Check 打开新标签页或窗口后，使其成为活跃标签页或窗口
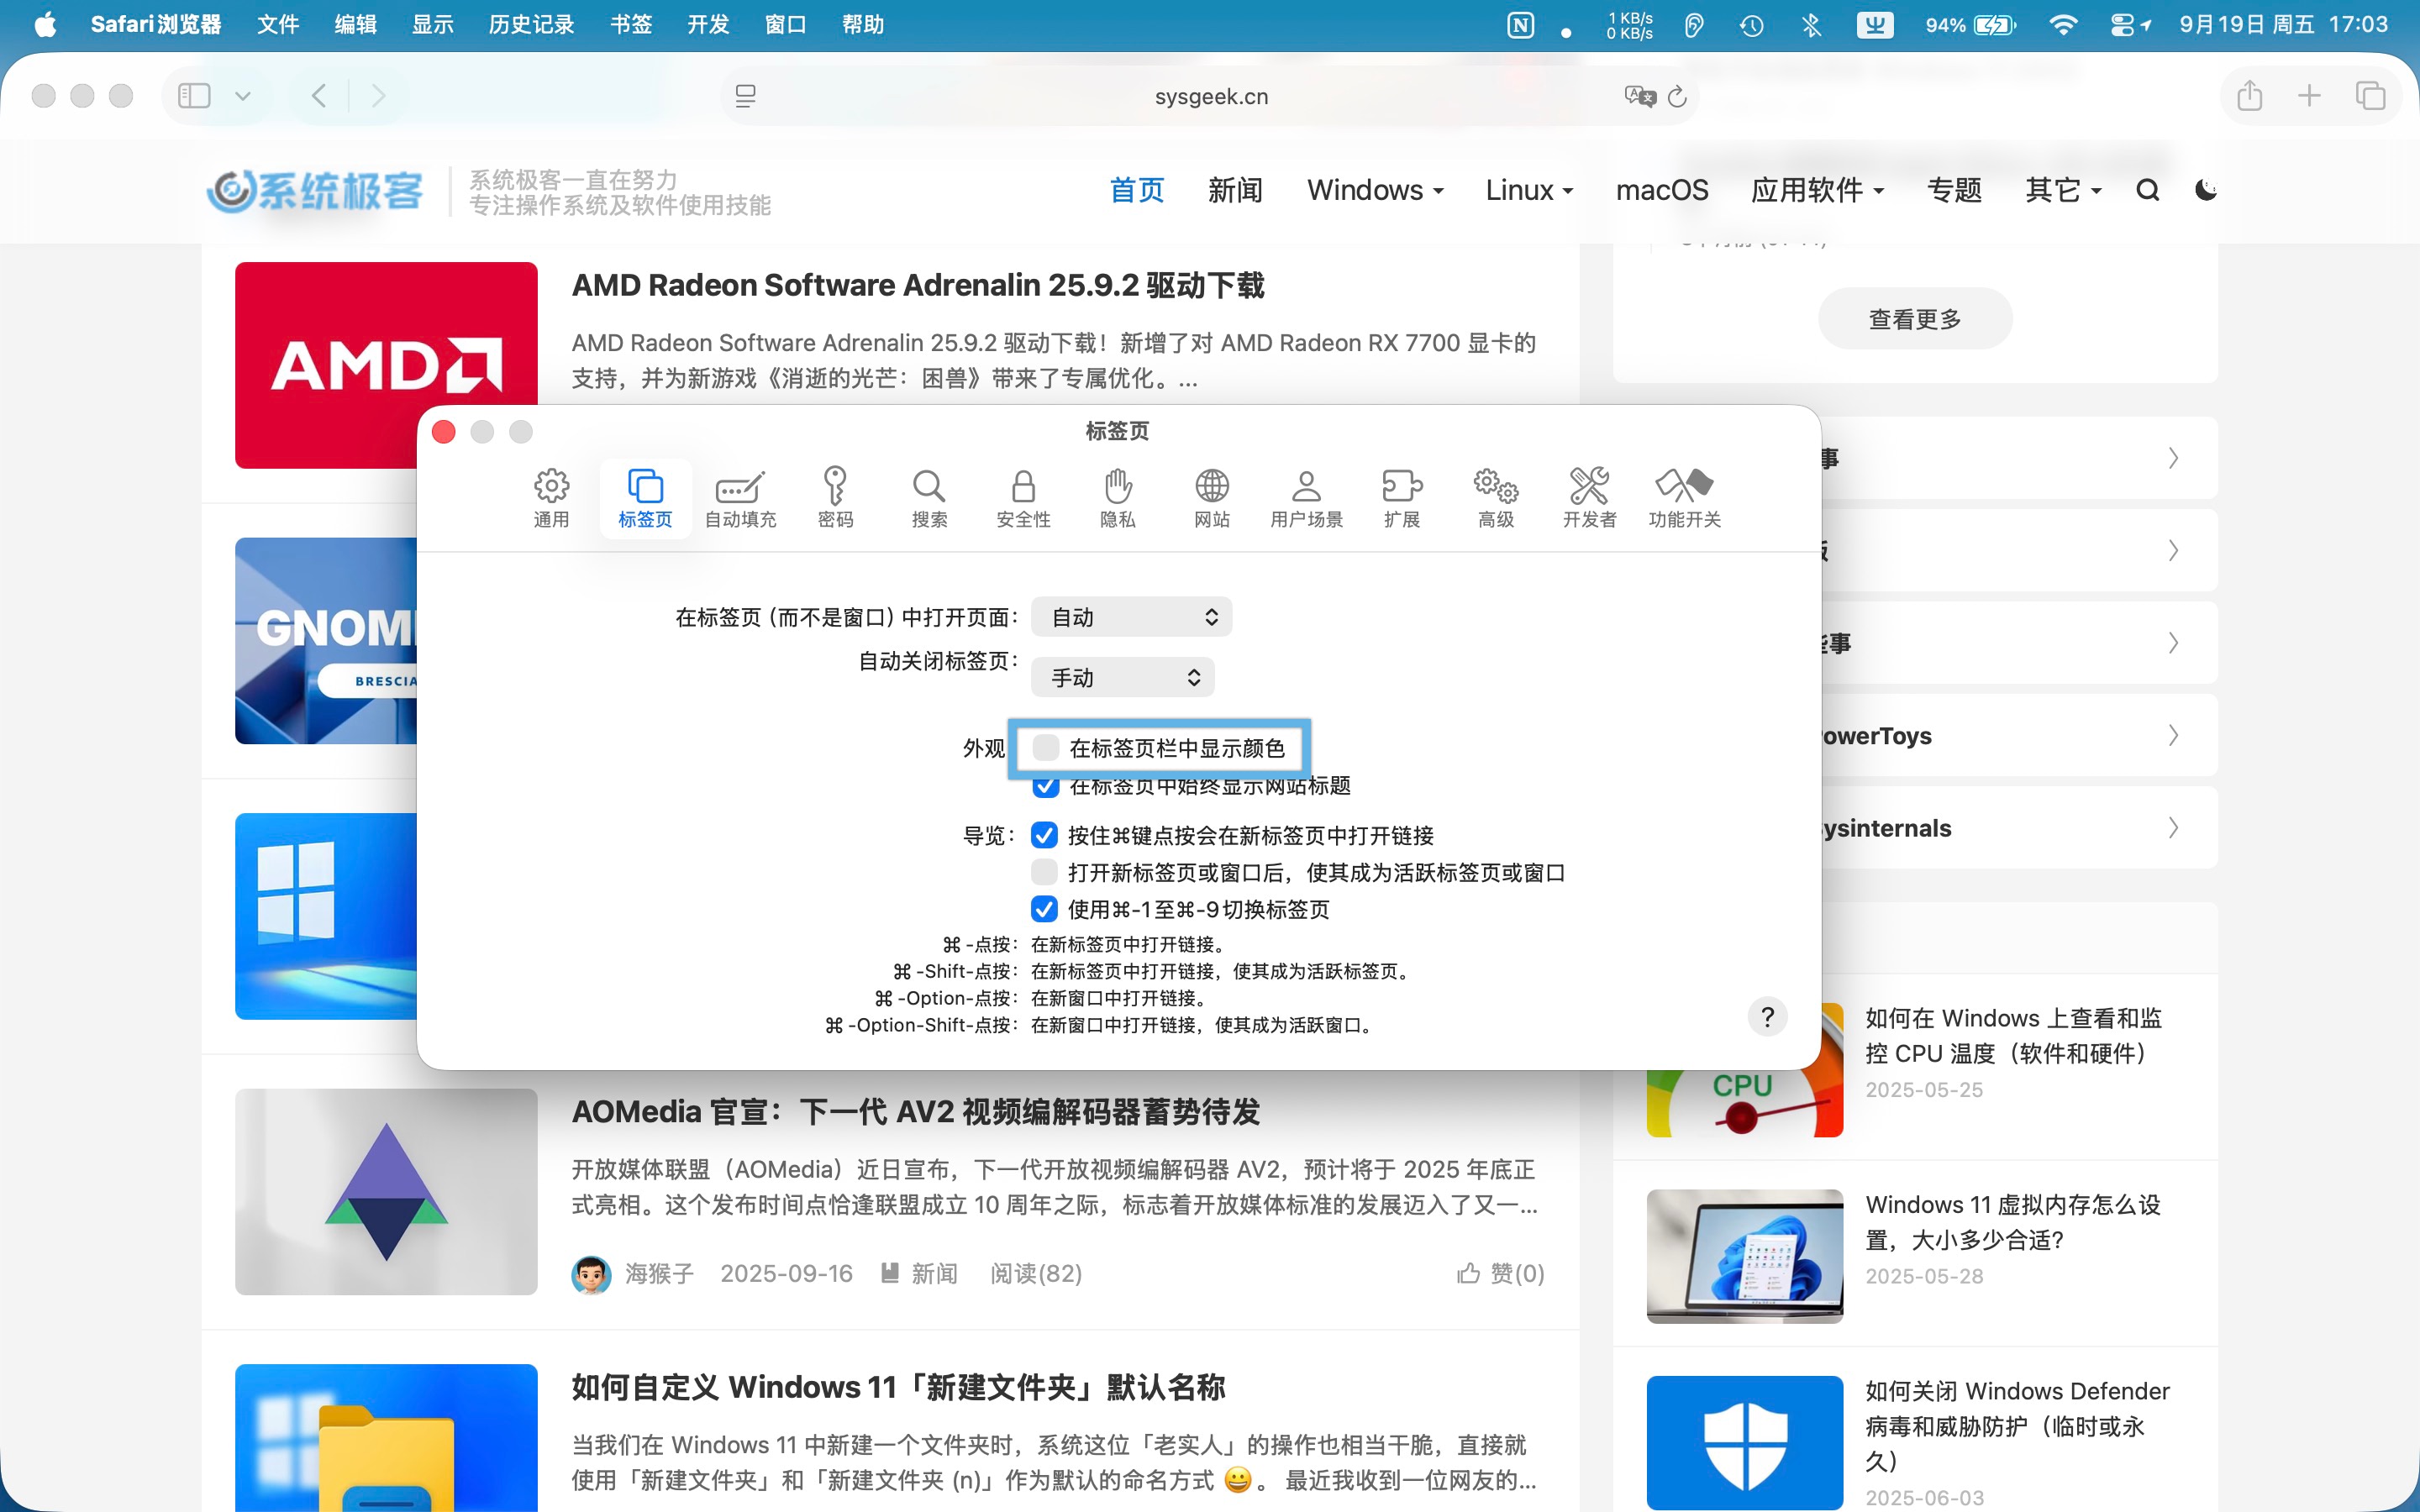The image size is (2420, 1512). 1044,872
